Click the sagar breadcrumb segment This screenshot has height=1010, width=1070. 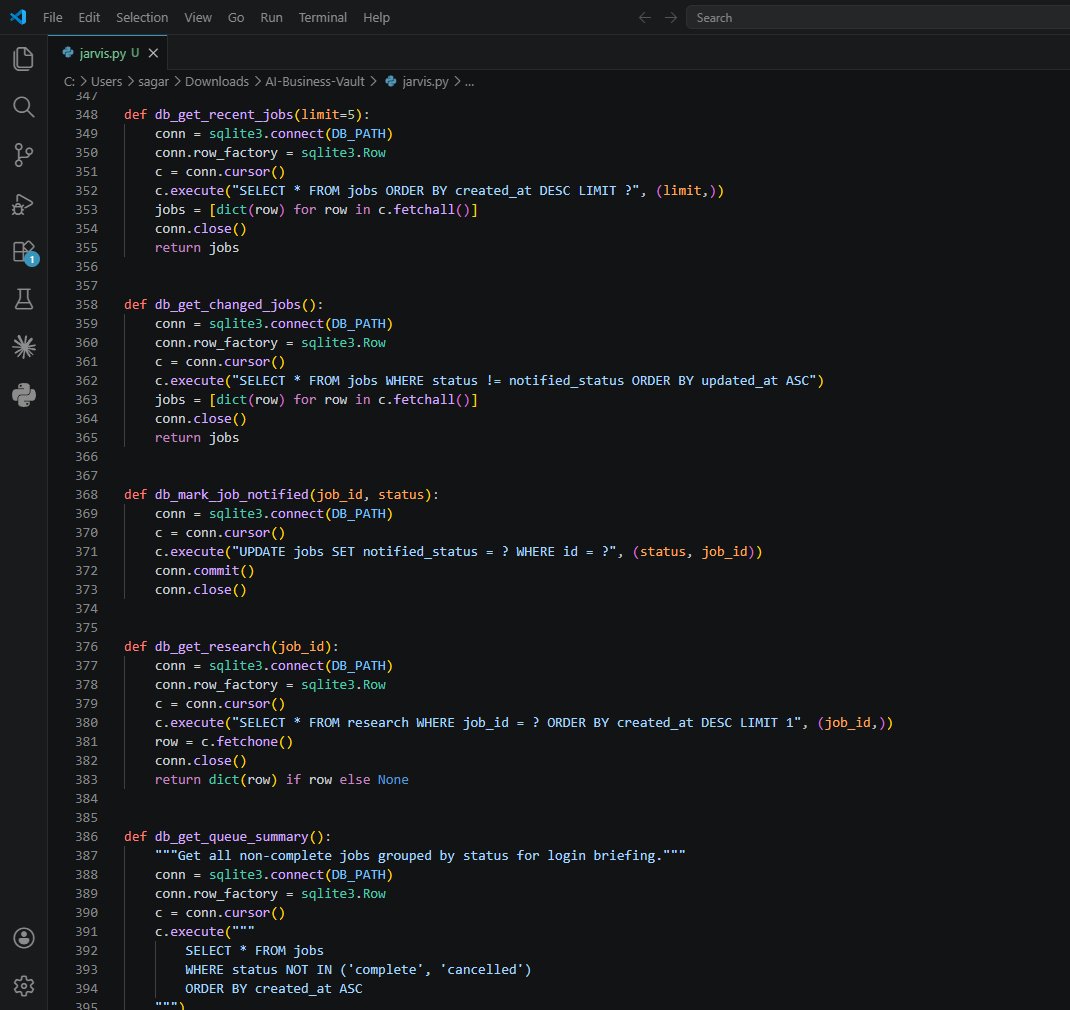[x=154, y=82]
